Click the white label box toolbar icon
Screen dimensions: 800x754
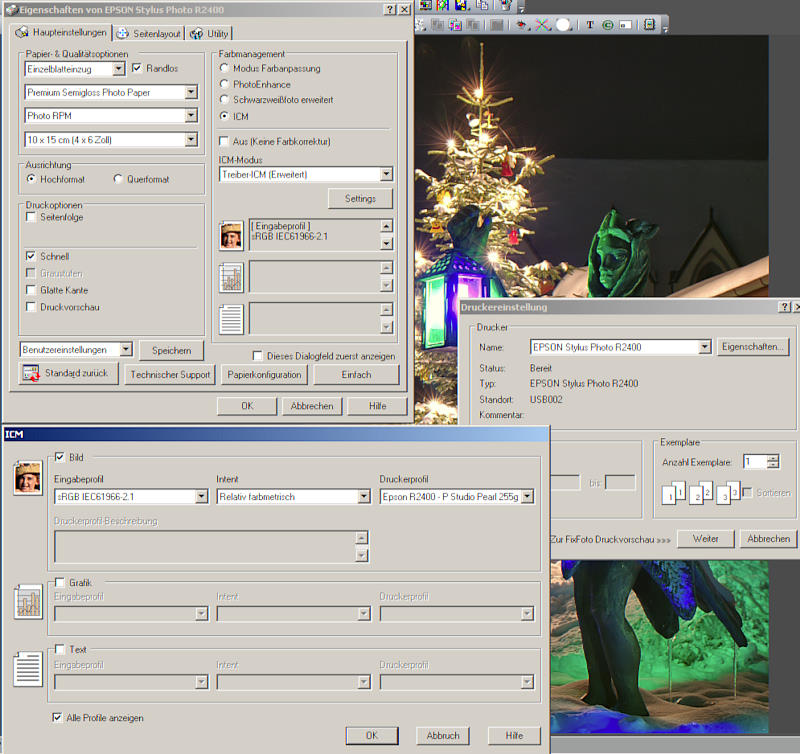coord(626,24)
